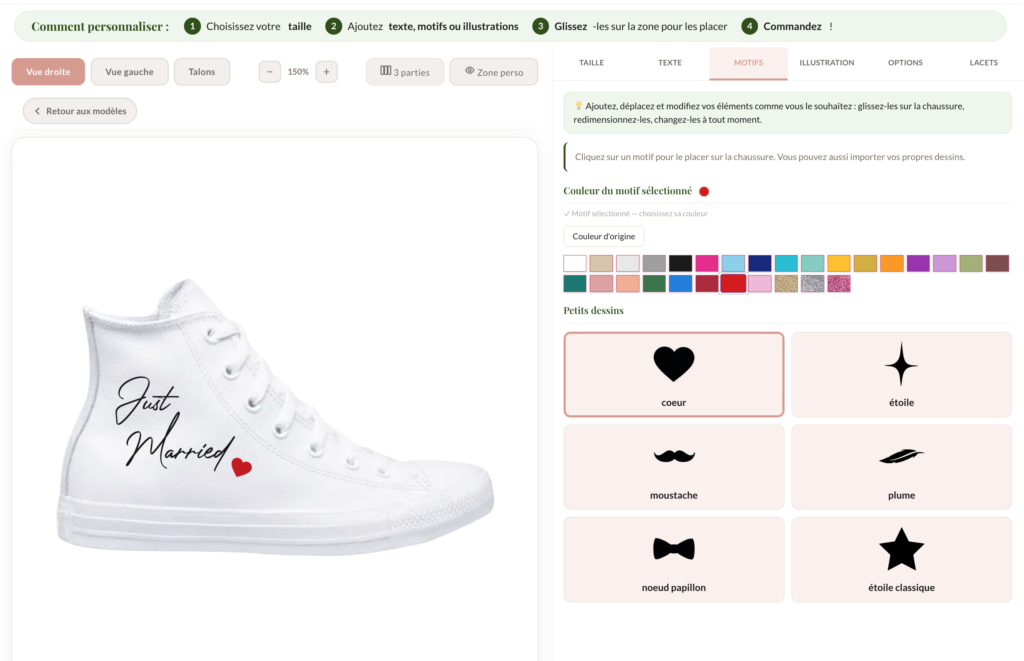The height and width of the screenshot is (661, 1024).
Task: Add the étoile sparkle motif
Action: (901, 374)
